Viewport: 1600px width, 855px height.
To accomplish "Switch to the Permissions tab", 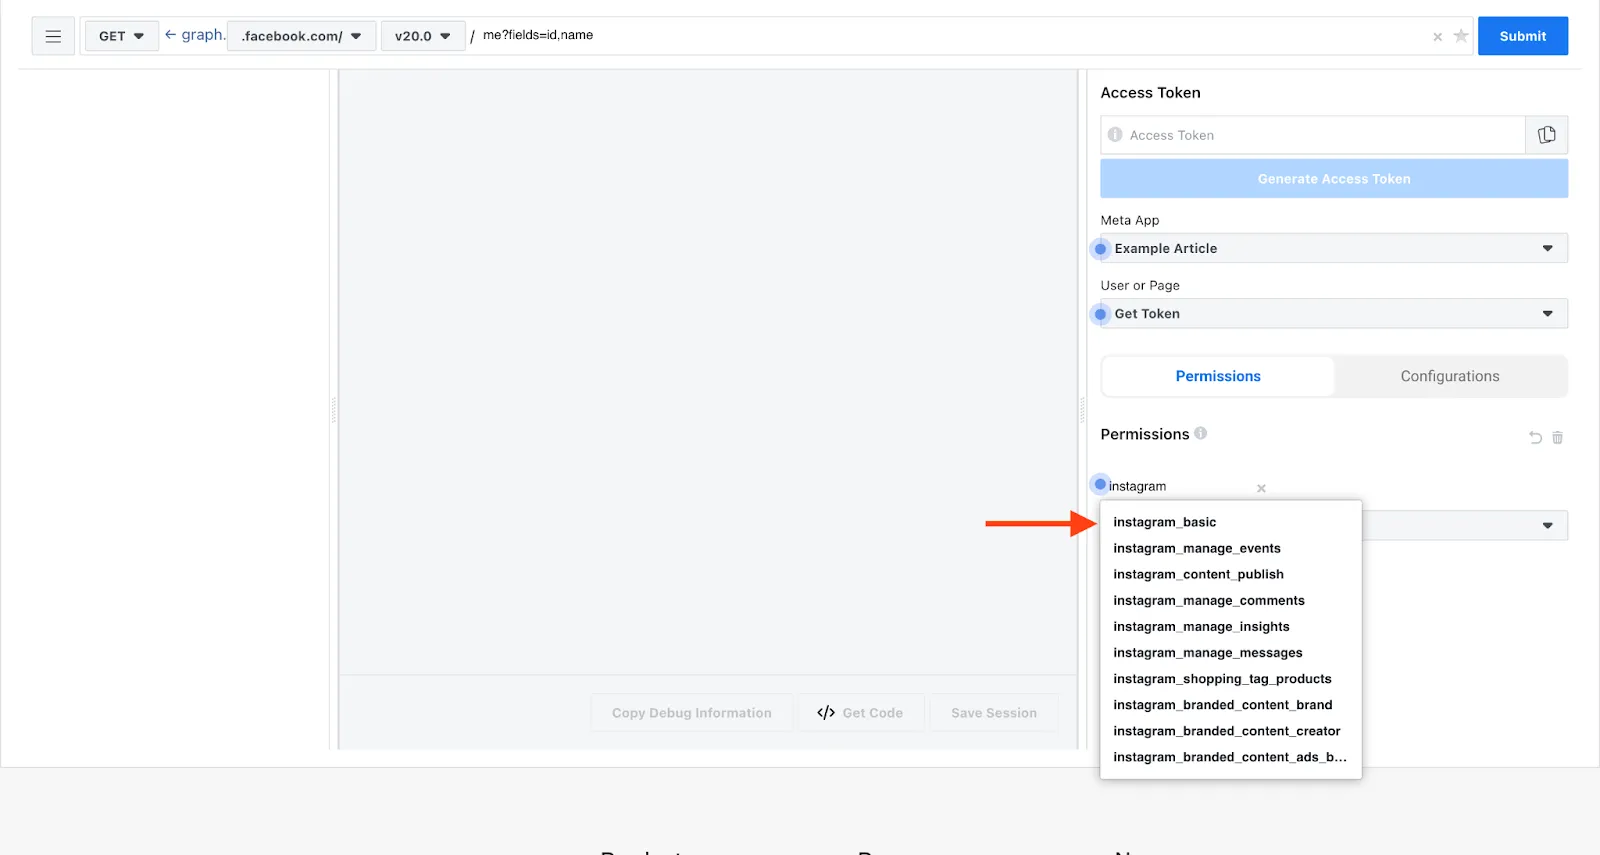I will pos(1218,376).
